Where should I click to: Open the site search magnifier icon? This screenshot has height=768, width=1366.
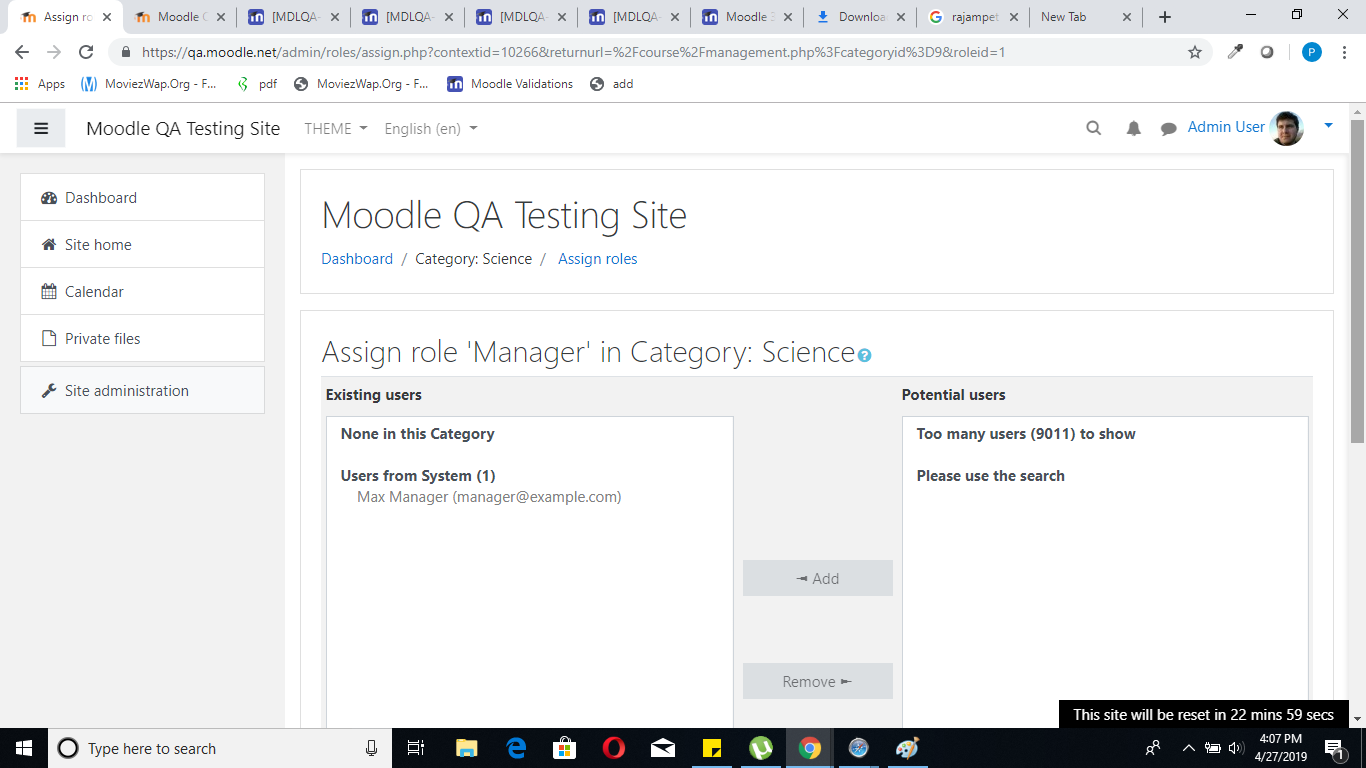pos(1094,128)
